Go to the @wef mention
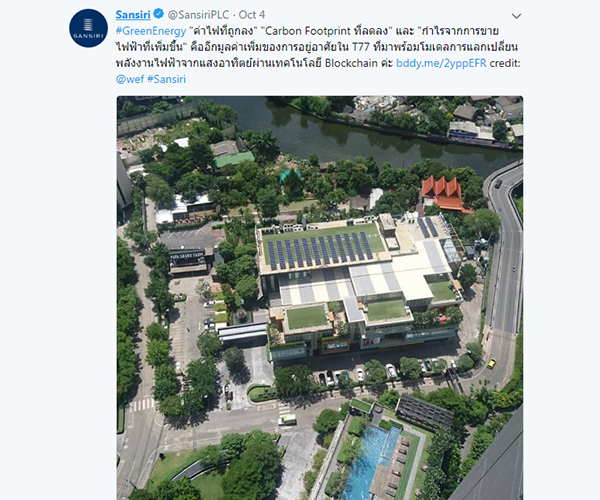 130,79
